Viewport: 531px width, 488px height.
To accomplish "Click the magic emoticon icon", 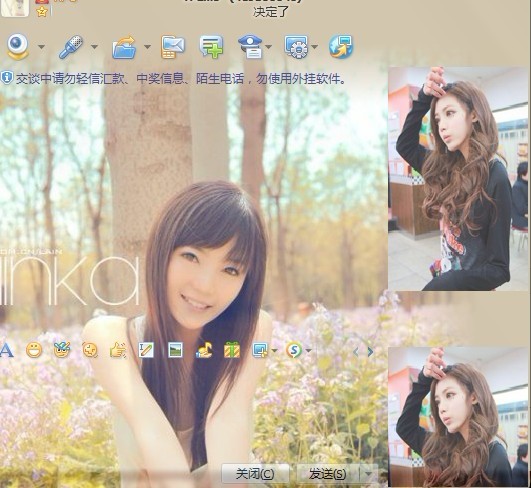I will click(x=62, y=350).
